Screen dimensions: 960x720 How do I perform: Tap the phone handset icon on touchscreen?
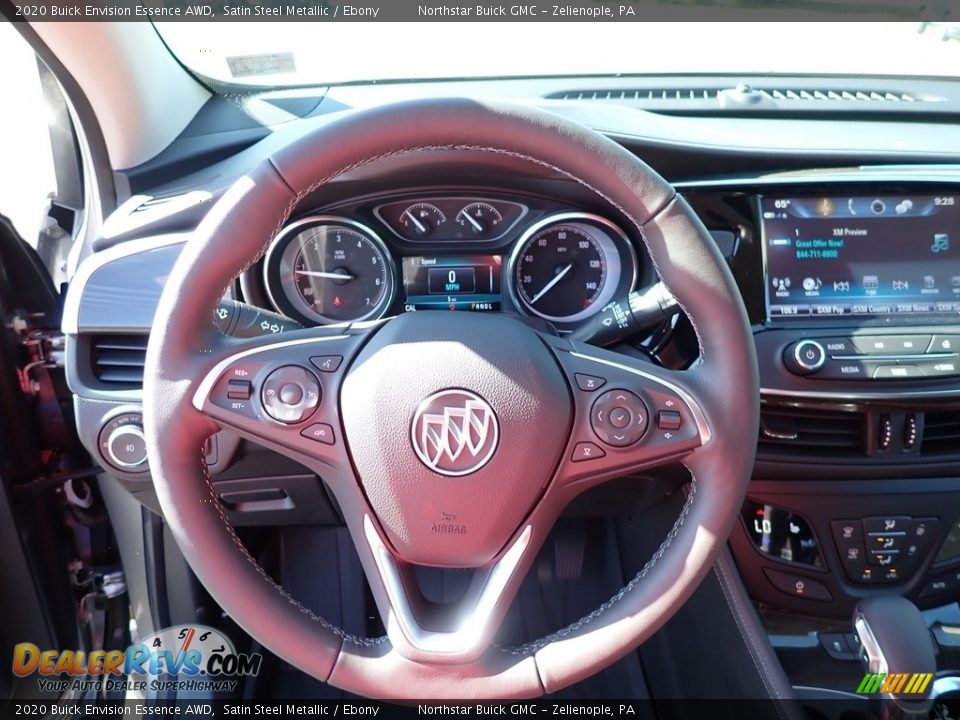[852, 207]
